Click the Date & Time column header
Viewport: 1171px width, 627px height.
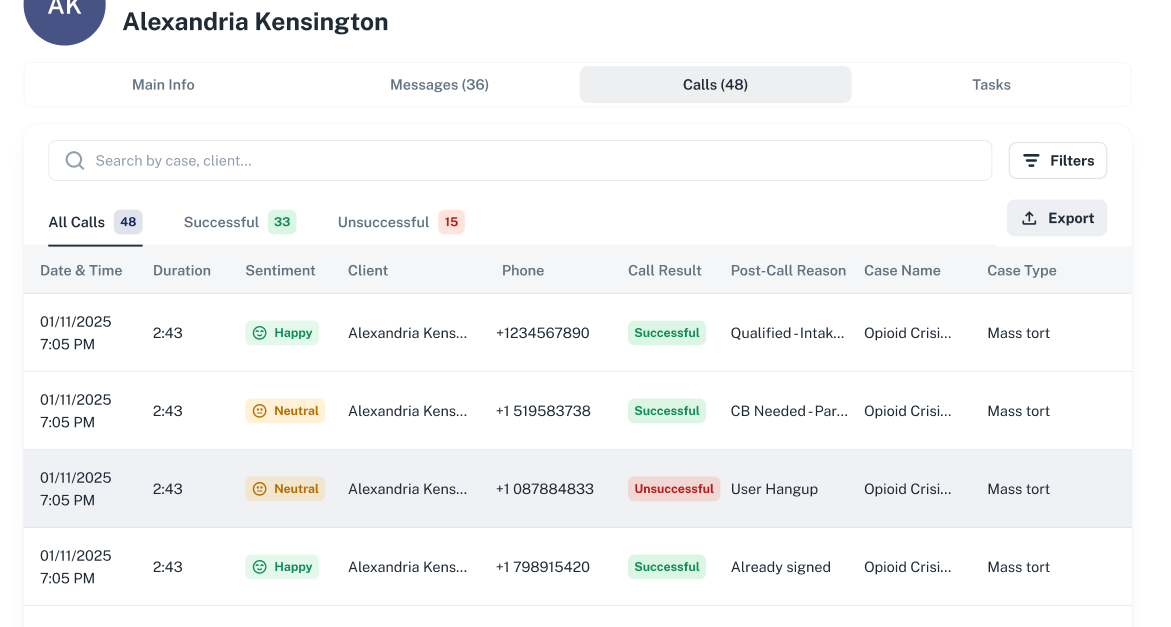tap(81, 270)
